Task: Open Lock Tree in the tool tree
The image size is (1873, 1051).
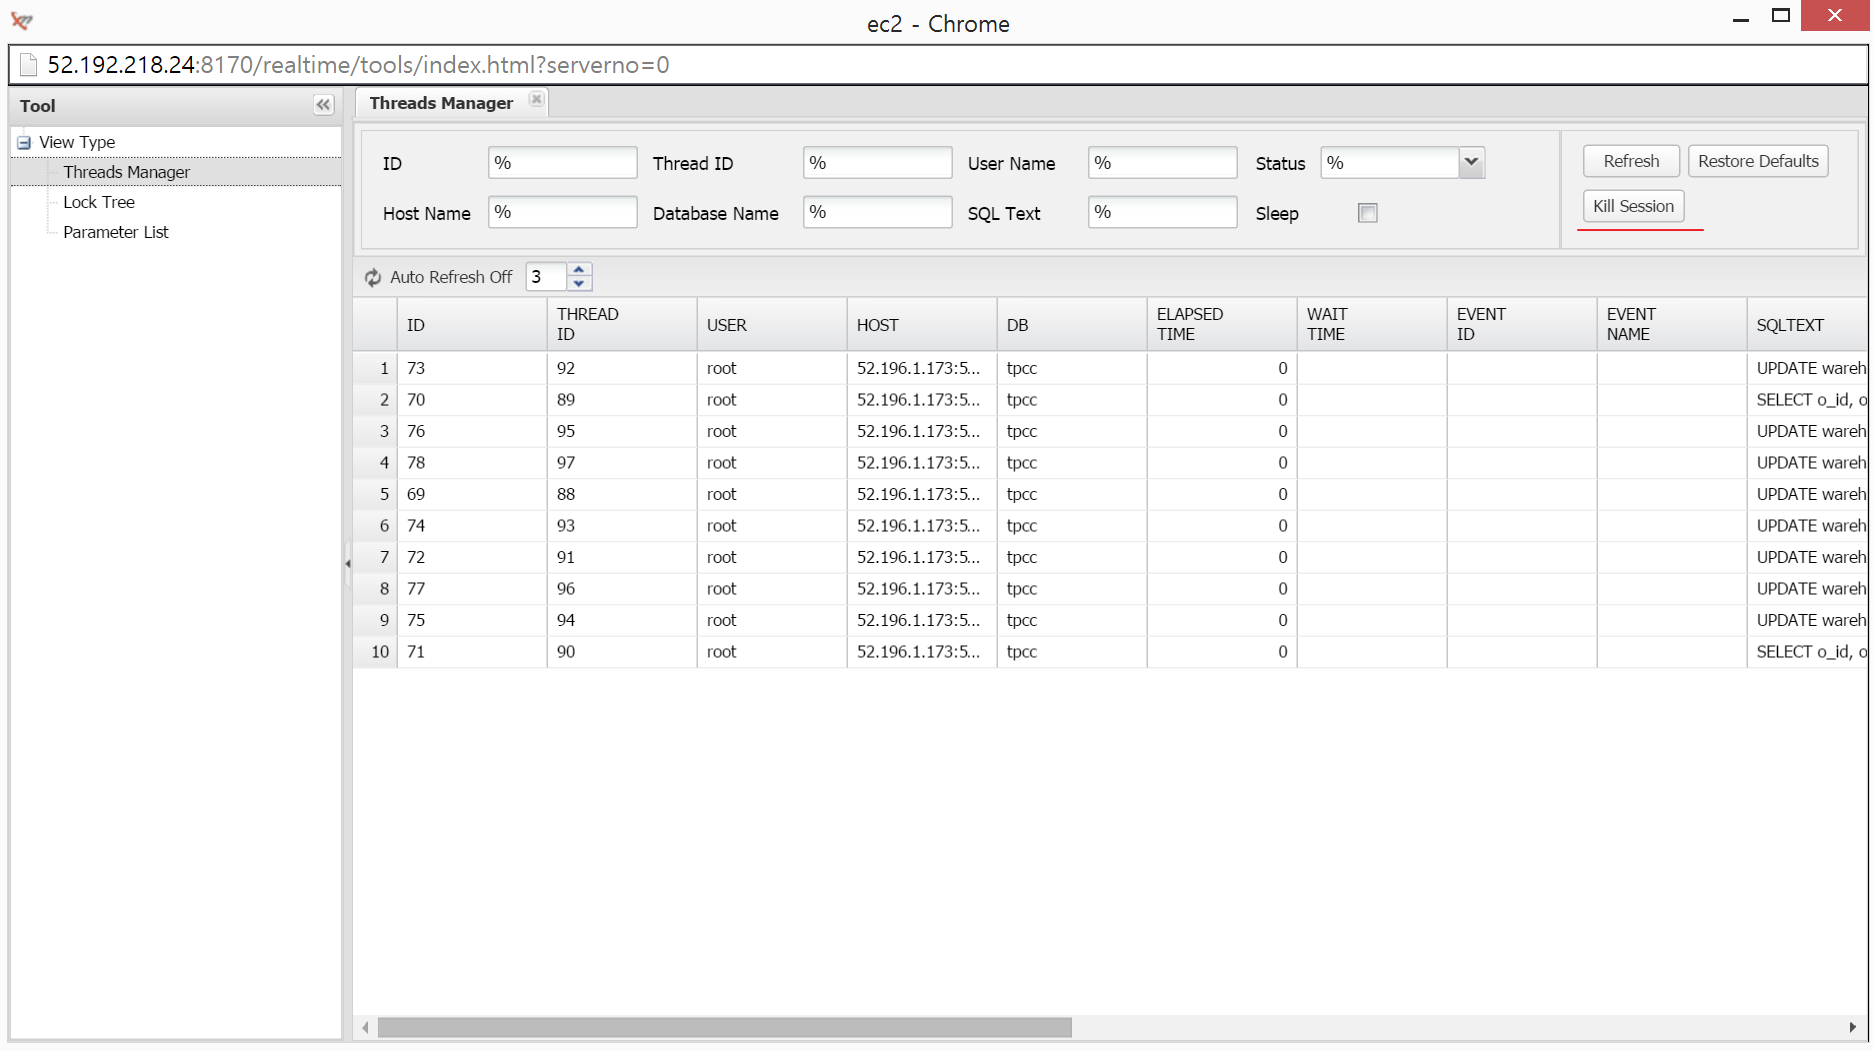Action: coord(99,202)
